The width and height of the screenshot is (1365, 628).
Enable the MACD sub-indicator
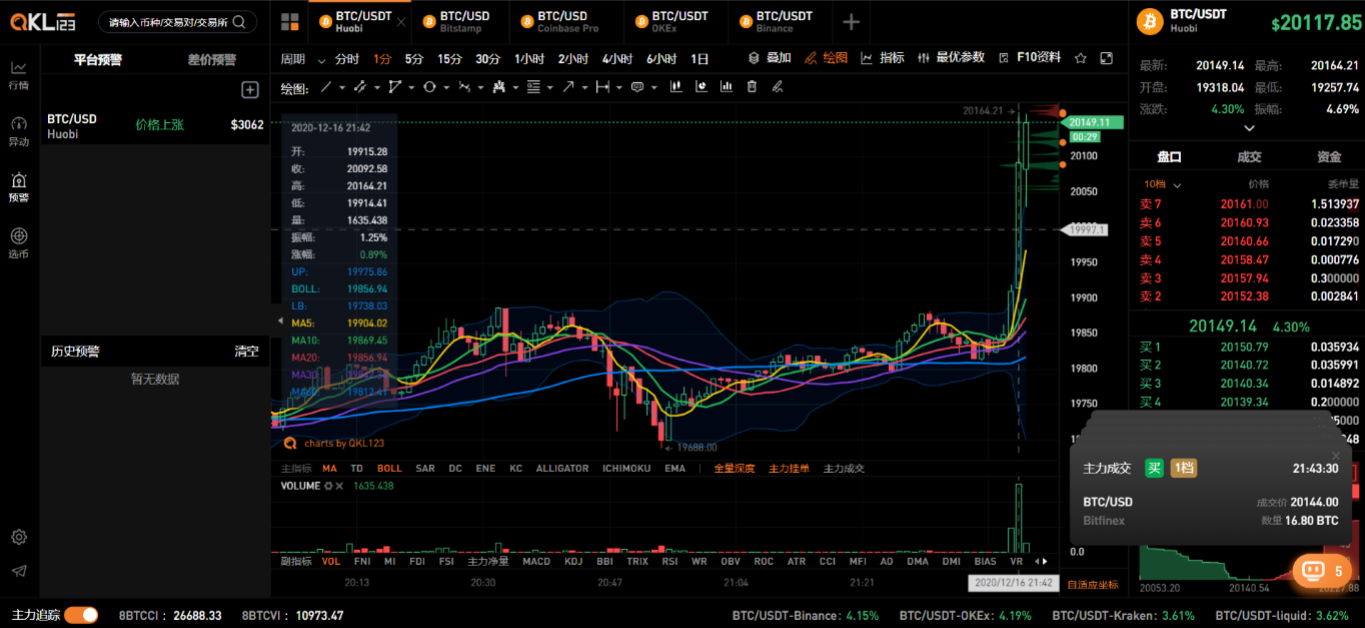click(536, 561)
